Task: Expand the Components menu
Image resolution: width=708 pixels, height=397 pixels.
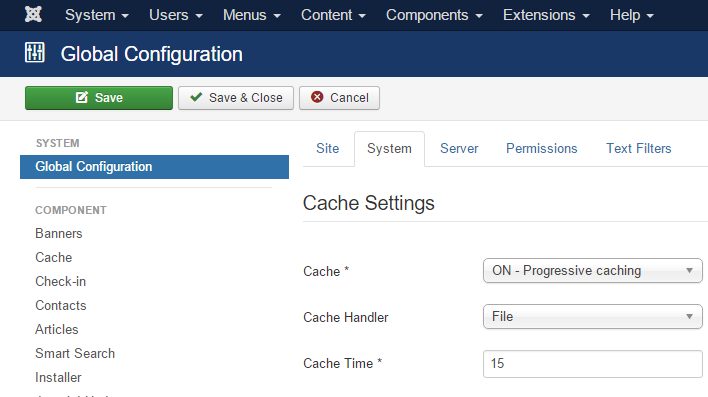Action: tap(434, 15)
